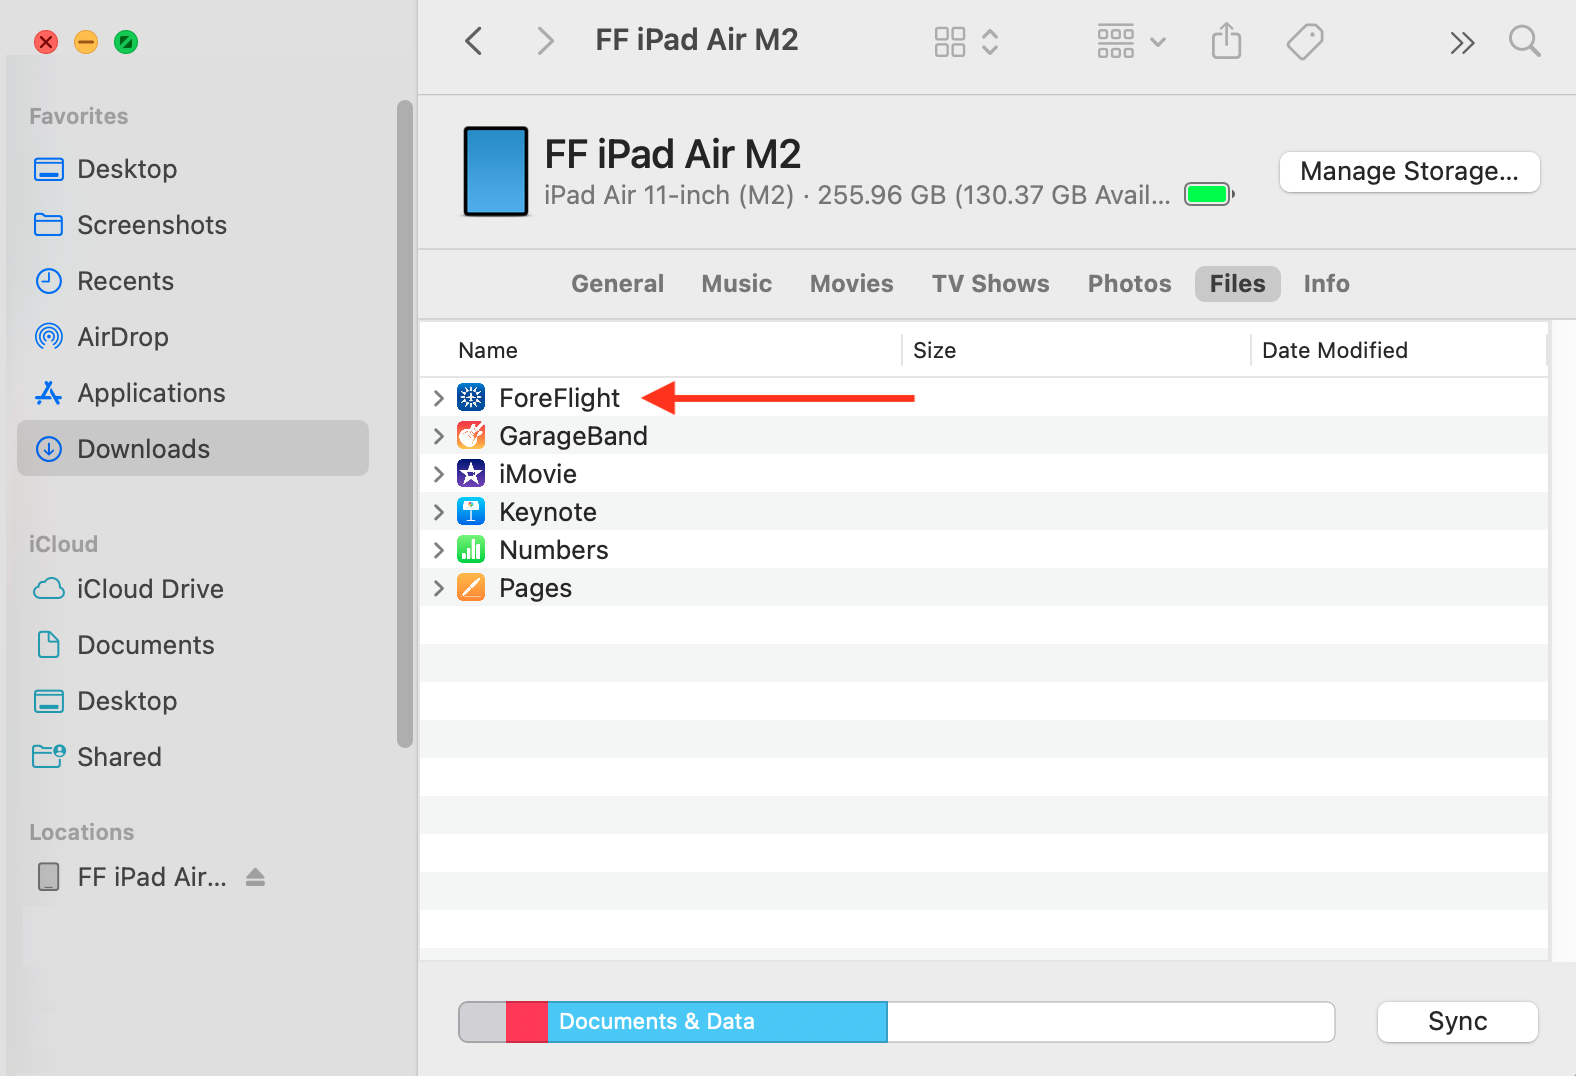Click the Manage Storage button

point(1409,171)
